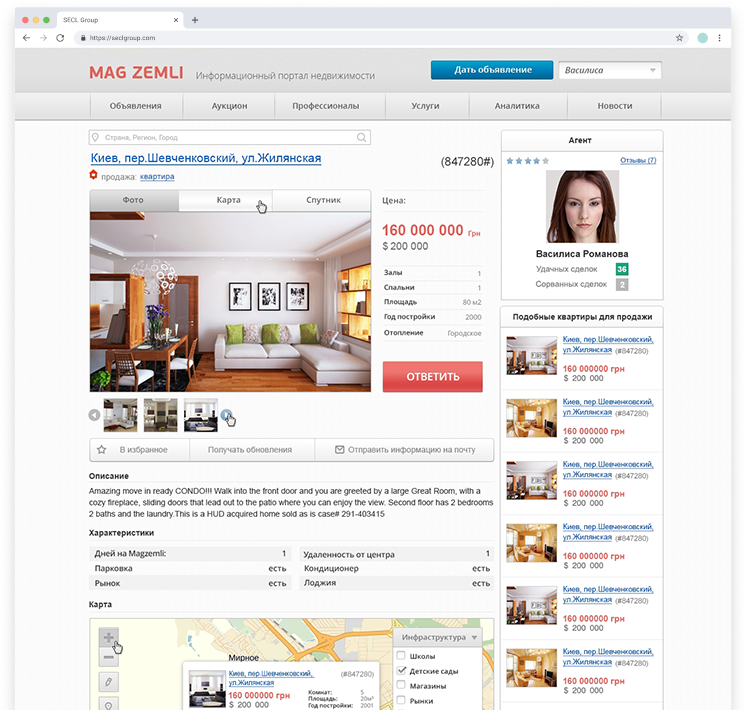Uncheck the Детские сады checkbox
The width and height of the screenshot is (746, 710).
(401, 671)
